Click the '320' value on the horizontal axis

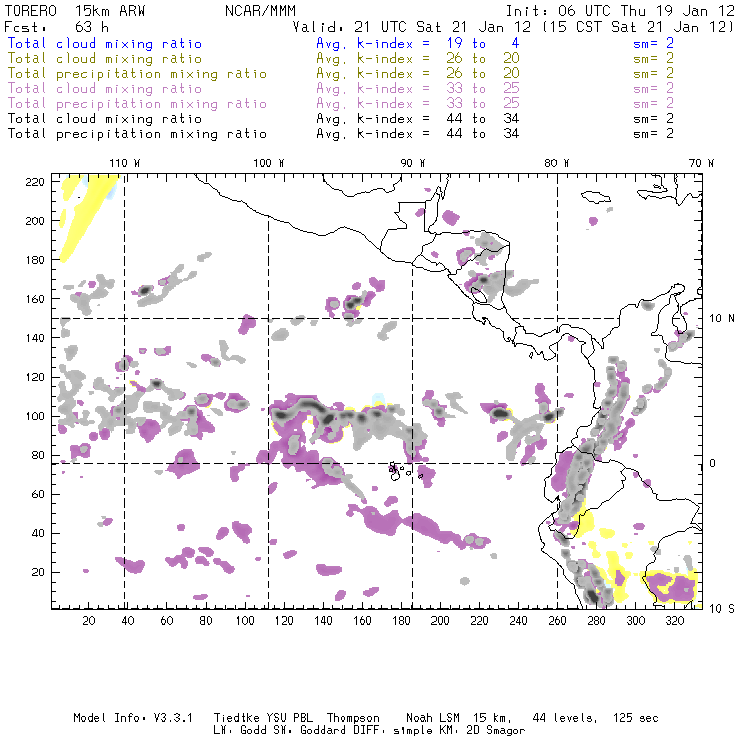point(675,621)
